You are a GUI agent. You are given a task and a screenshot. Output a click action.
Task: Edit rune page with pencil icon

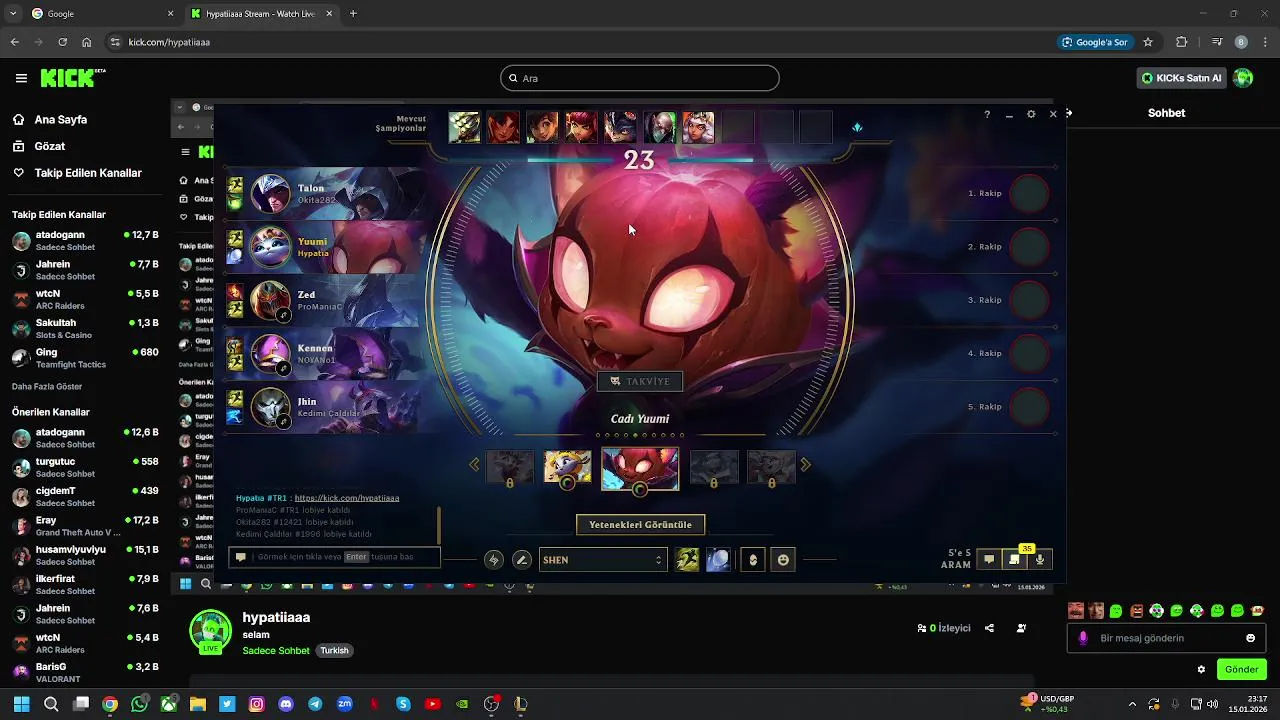521,560
